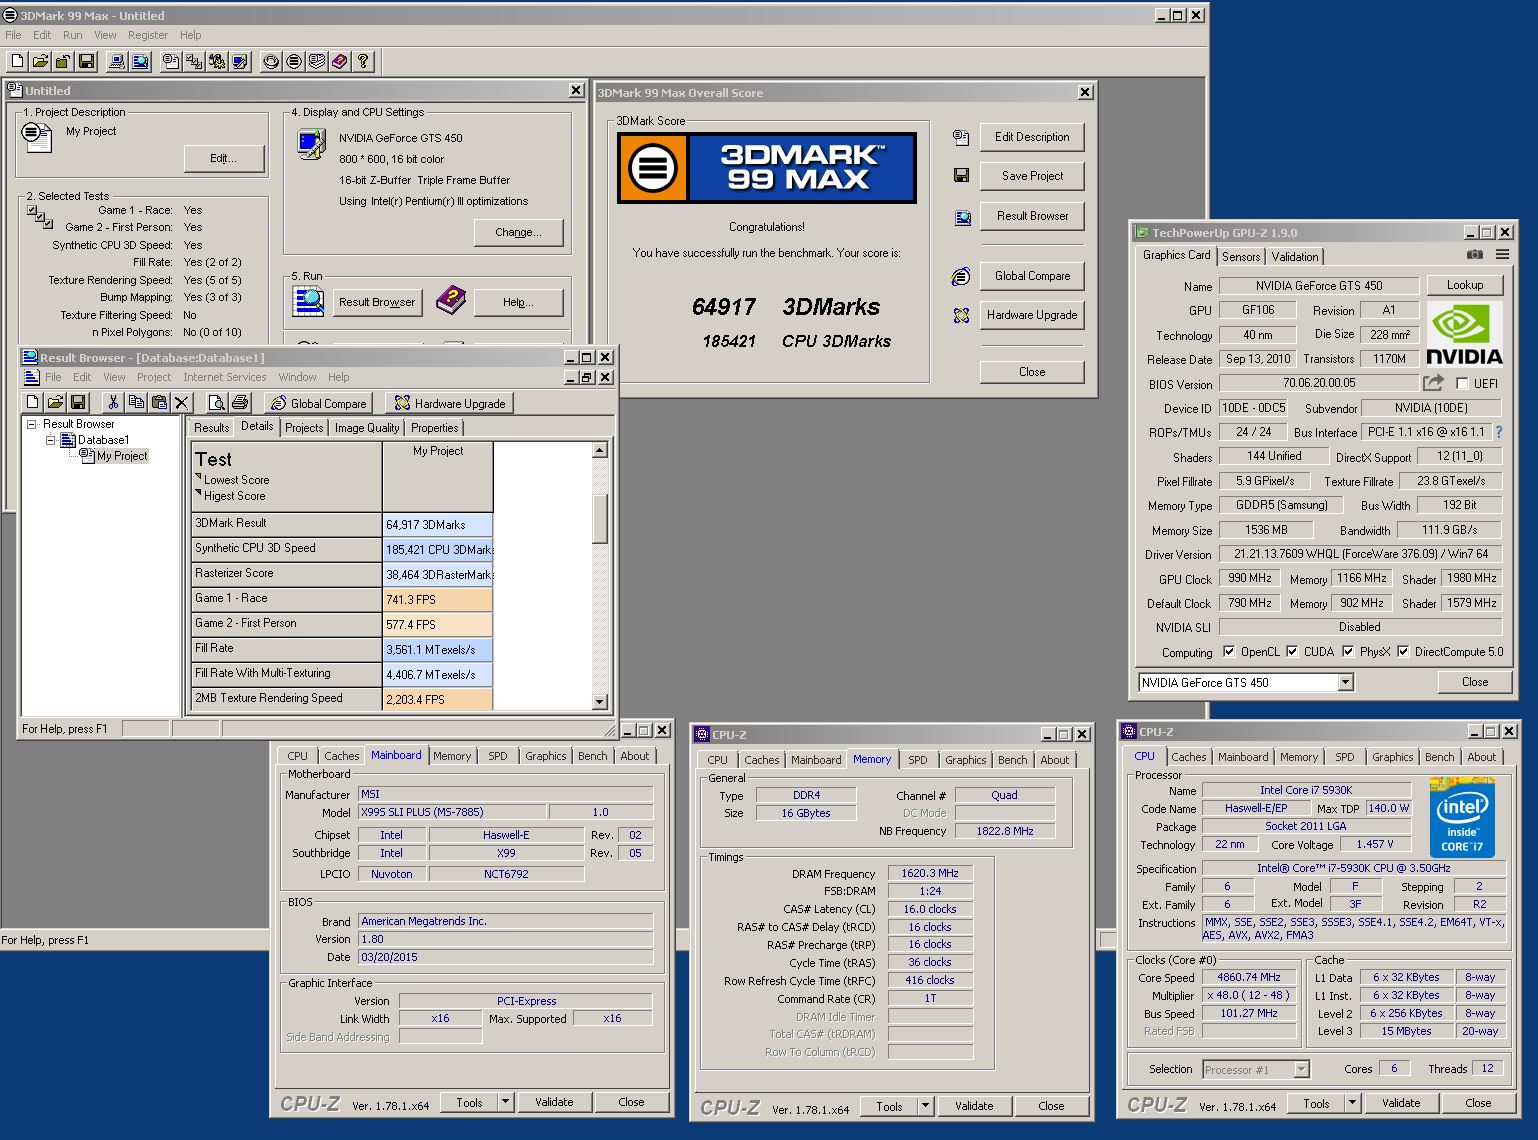Click the Lookup button in GPU-Z
1538x1140 pixels.
[1465, 285]
